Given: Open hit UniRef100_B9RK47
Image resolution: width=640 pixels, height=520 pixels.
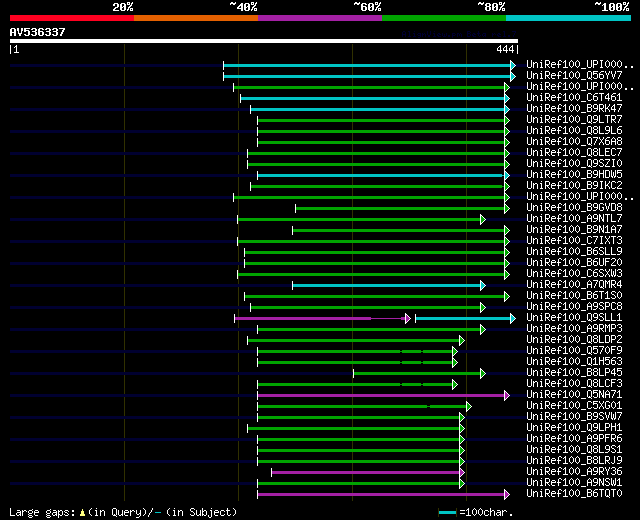Looking at the screenshot, I should 574,109.
